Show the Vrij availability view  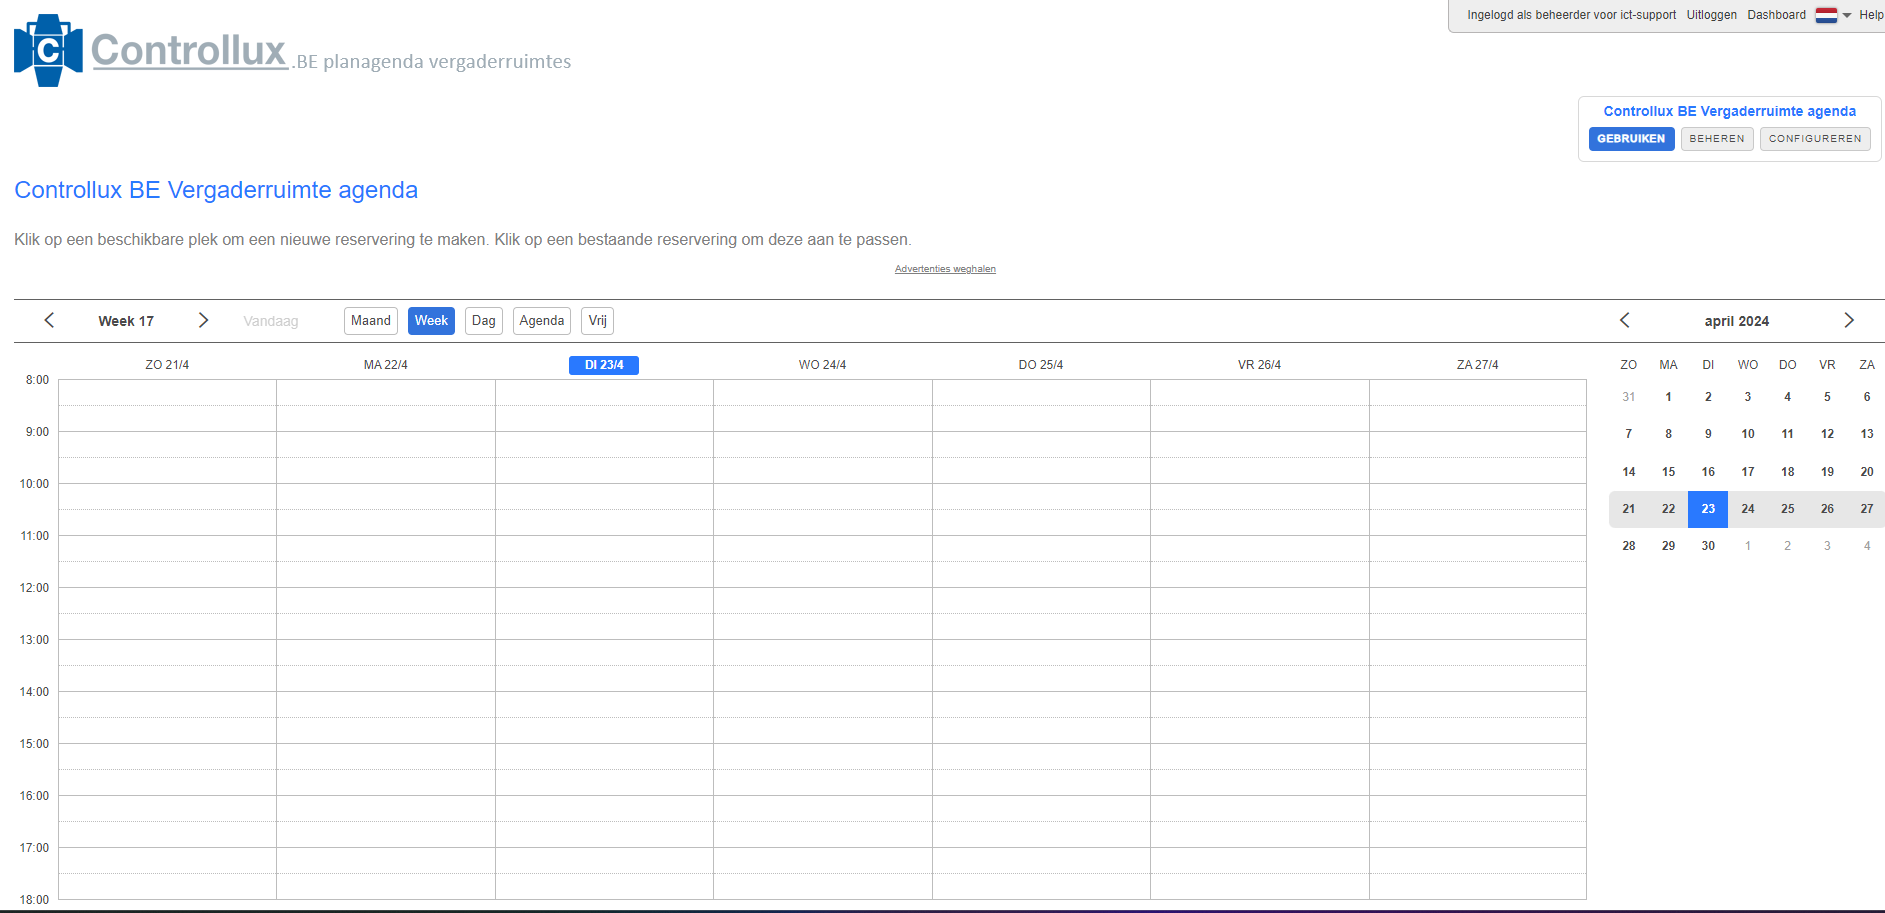(x=597, y=321)
